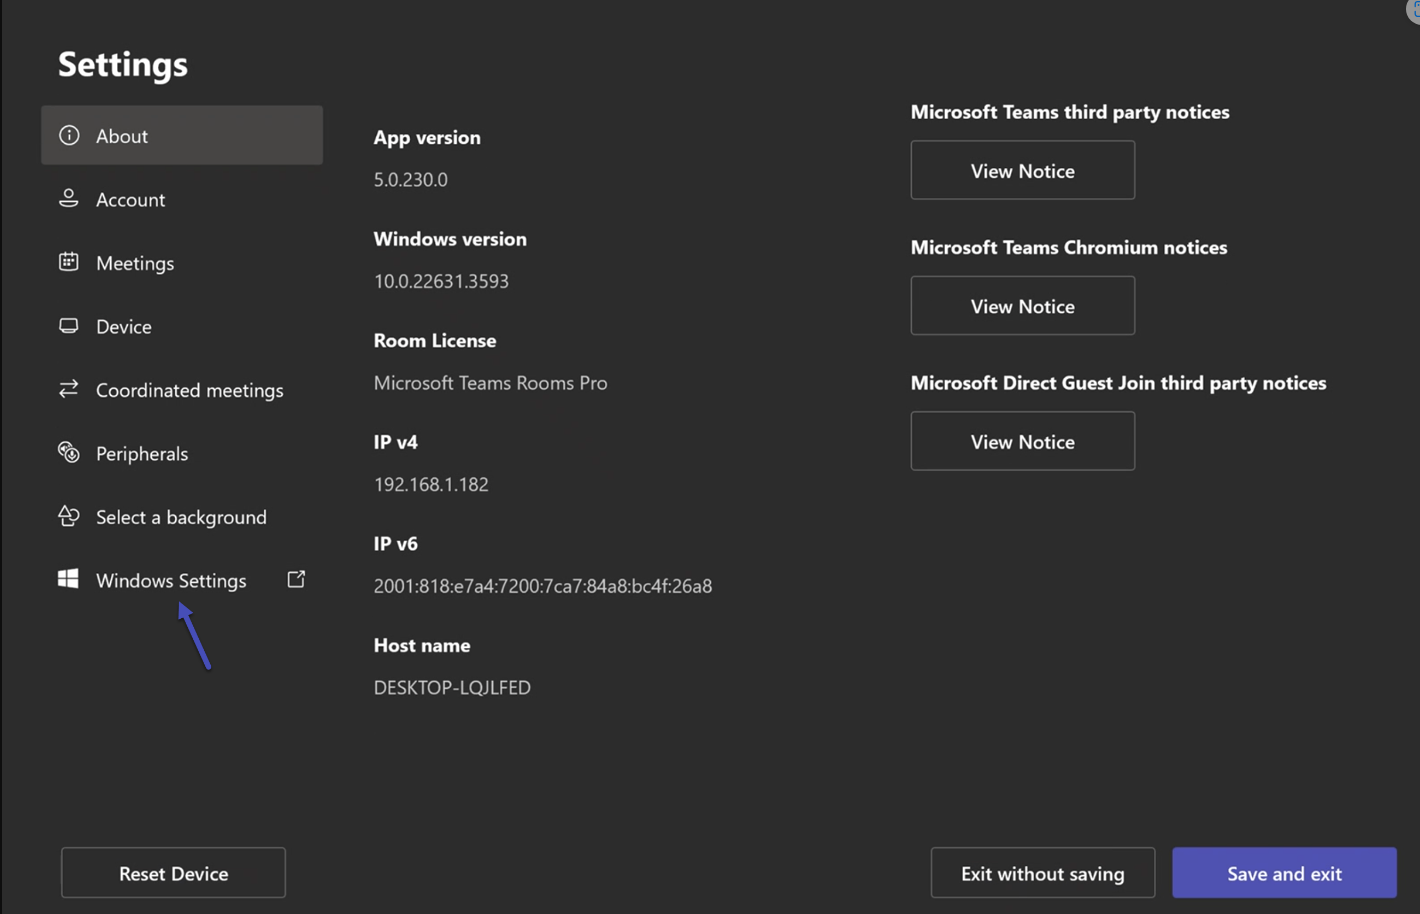View Microsoft Teams third party notice
Image resolution: width=1420 pixels, height=914 pixels.
point(1022,170)
